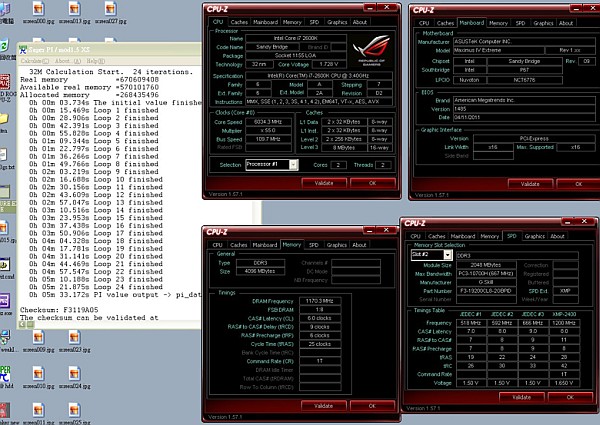
Task: Select the screen025.jpg desktop icon
Action: point(75,413)
